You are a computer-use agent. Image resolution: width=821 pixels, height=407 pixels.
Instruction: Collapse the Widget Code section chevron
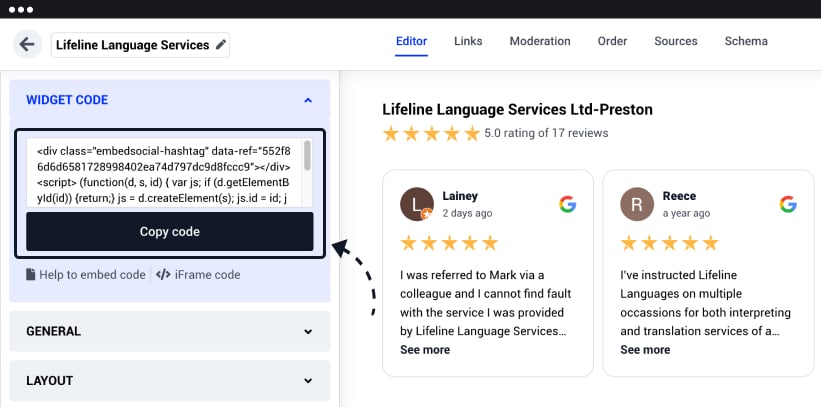coord(308,100)
